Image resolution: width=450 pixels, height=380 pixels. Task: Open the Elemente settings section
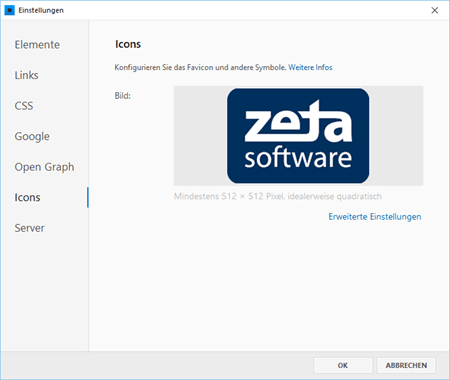click(37, 45)
